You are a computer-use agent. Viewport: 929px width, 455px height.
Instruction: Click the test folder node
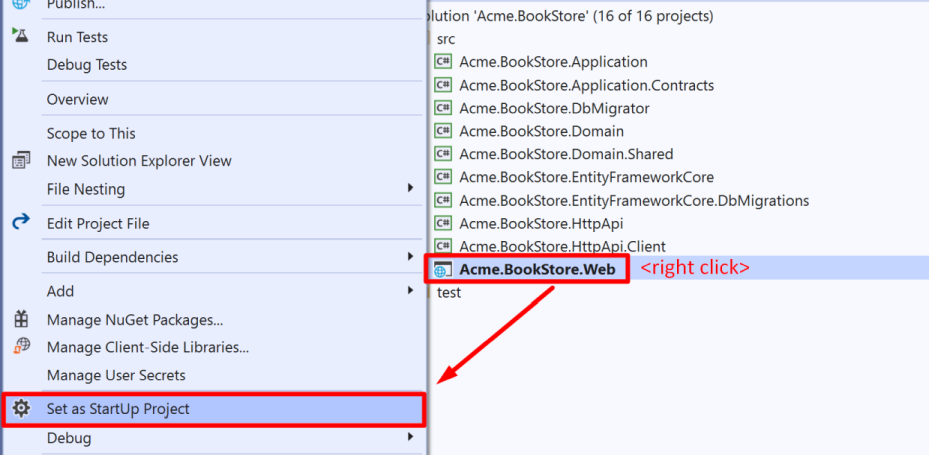449,292
